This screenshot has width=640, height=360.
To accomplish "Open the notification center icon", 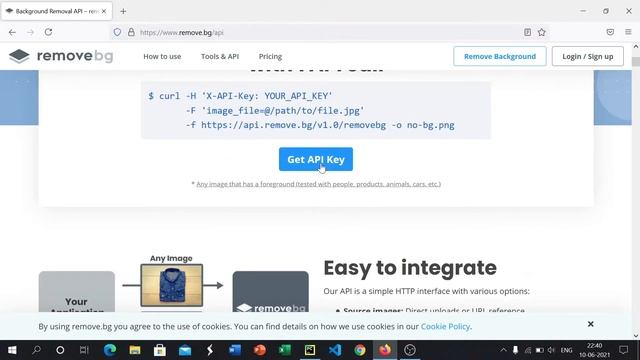I will (x=623, y=350).
